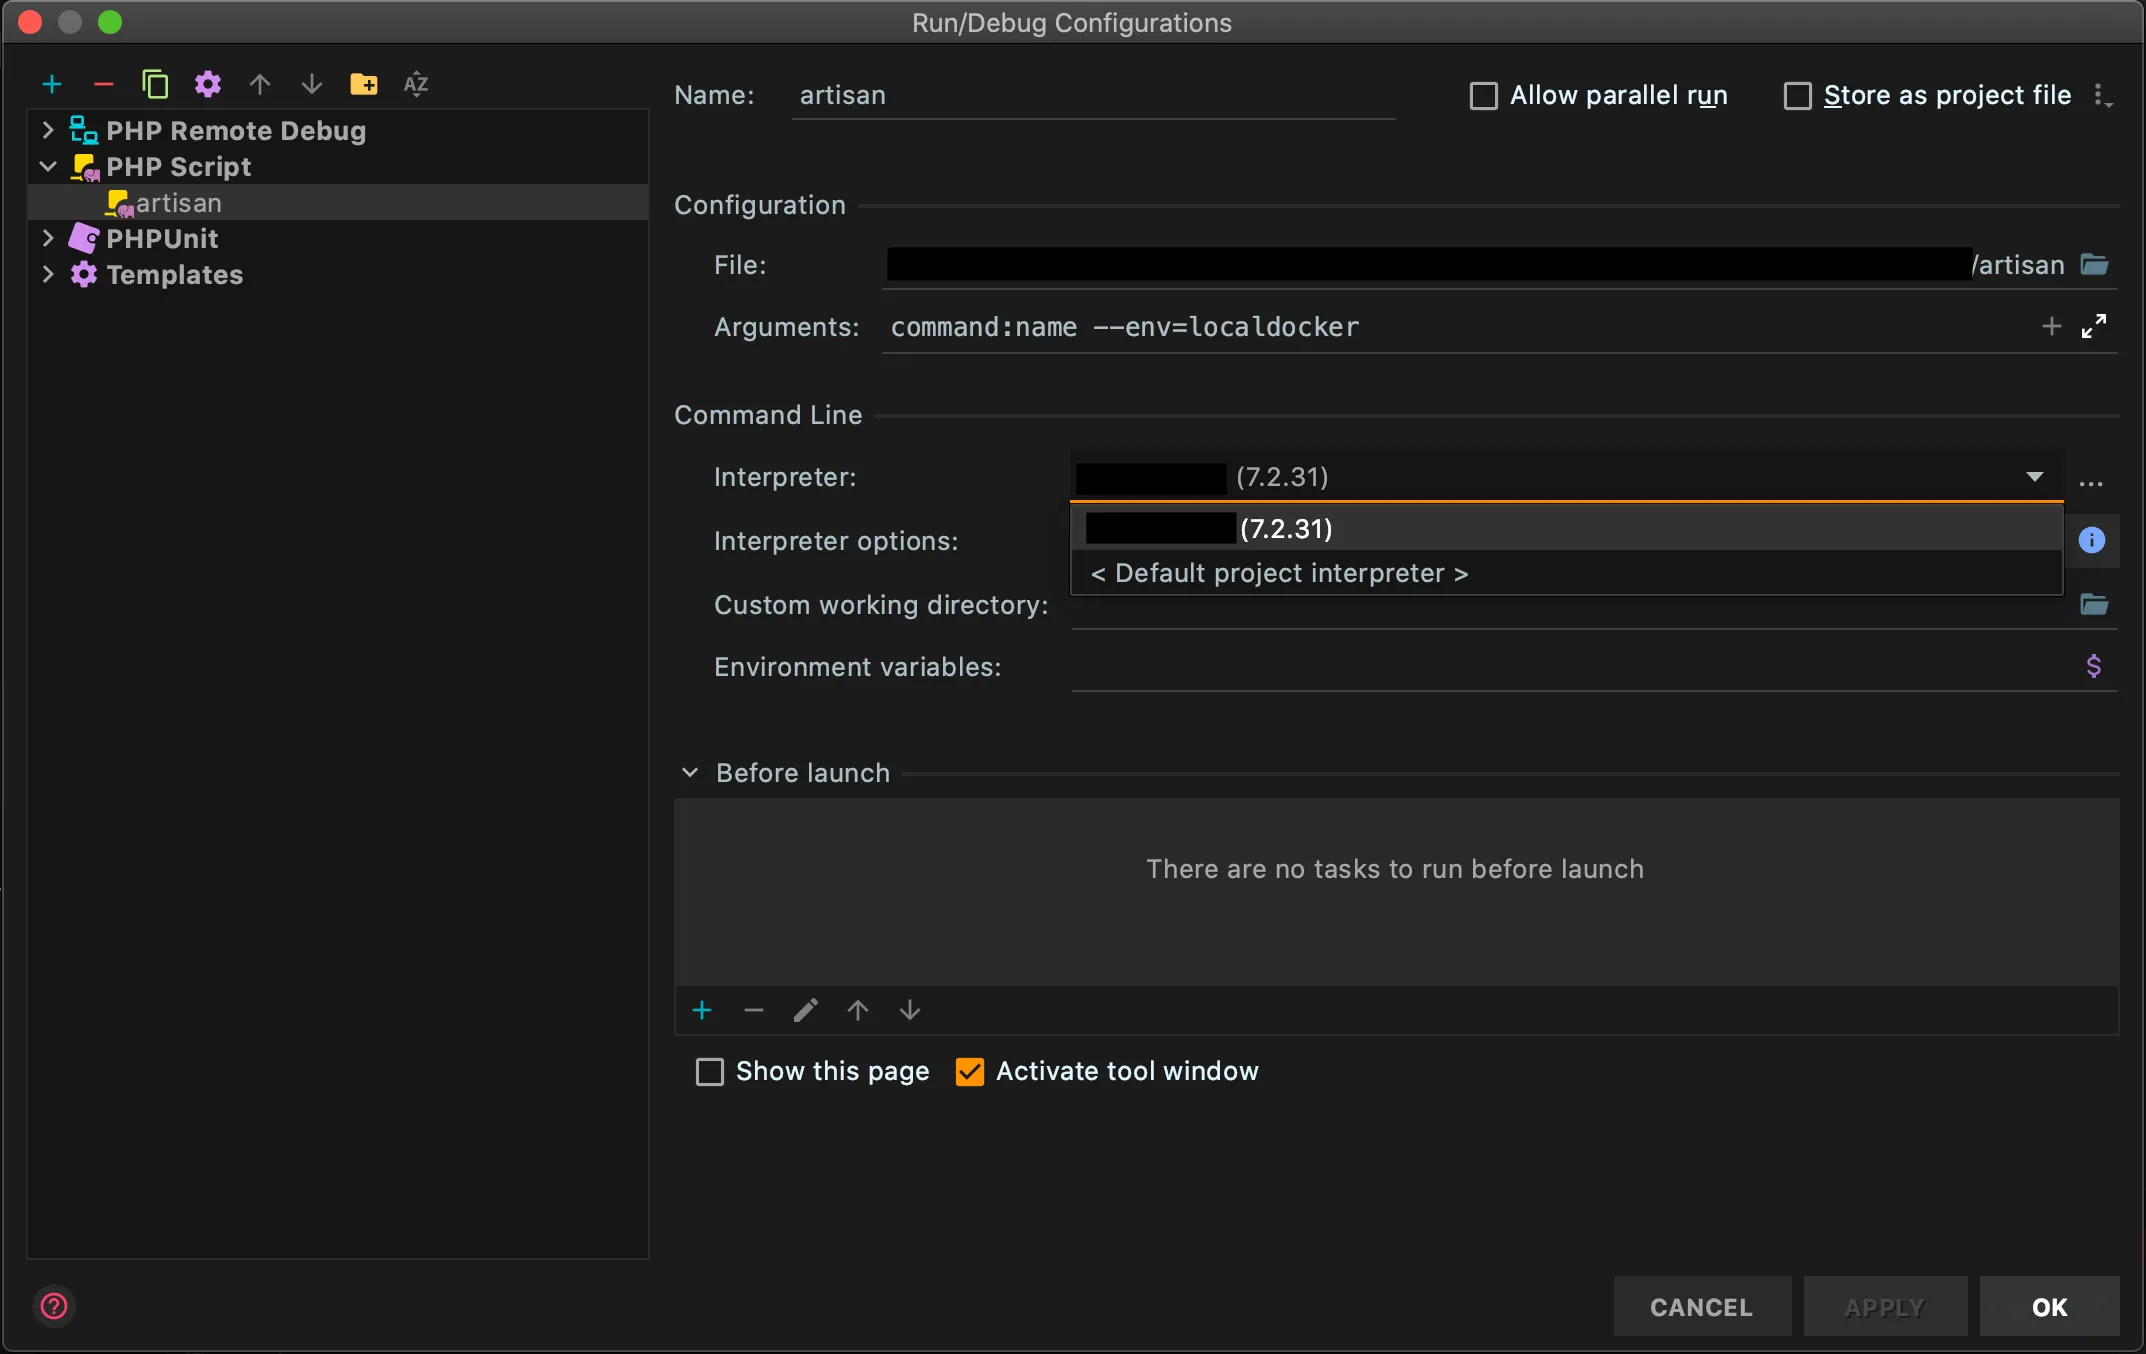Select the 7.2.31 interpreter in dropdown list
Image resolution: width=2146 pixels, height=1354 pixels.
pos(1286,529)
